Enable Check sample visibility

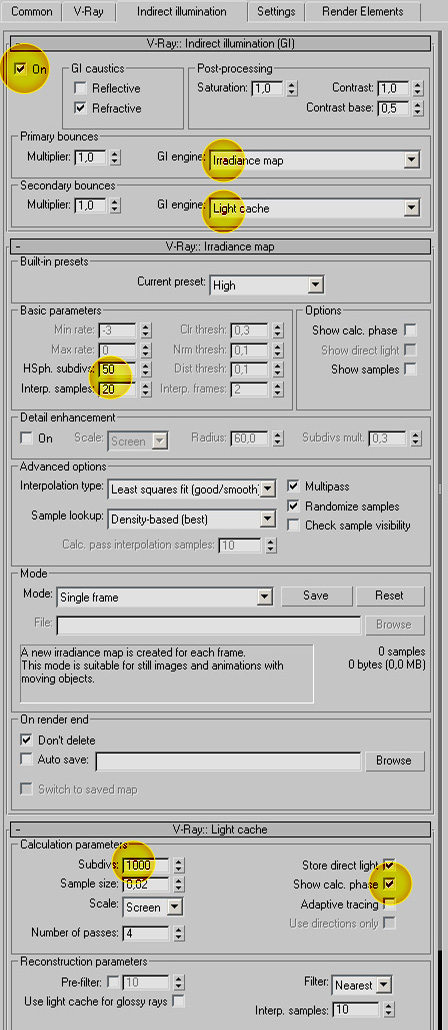tap(294, 526)
